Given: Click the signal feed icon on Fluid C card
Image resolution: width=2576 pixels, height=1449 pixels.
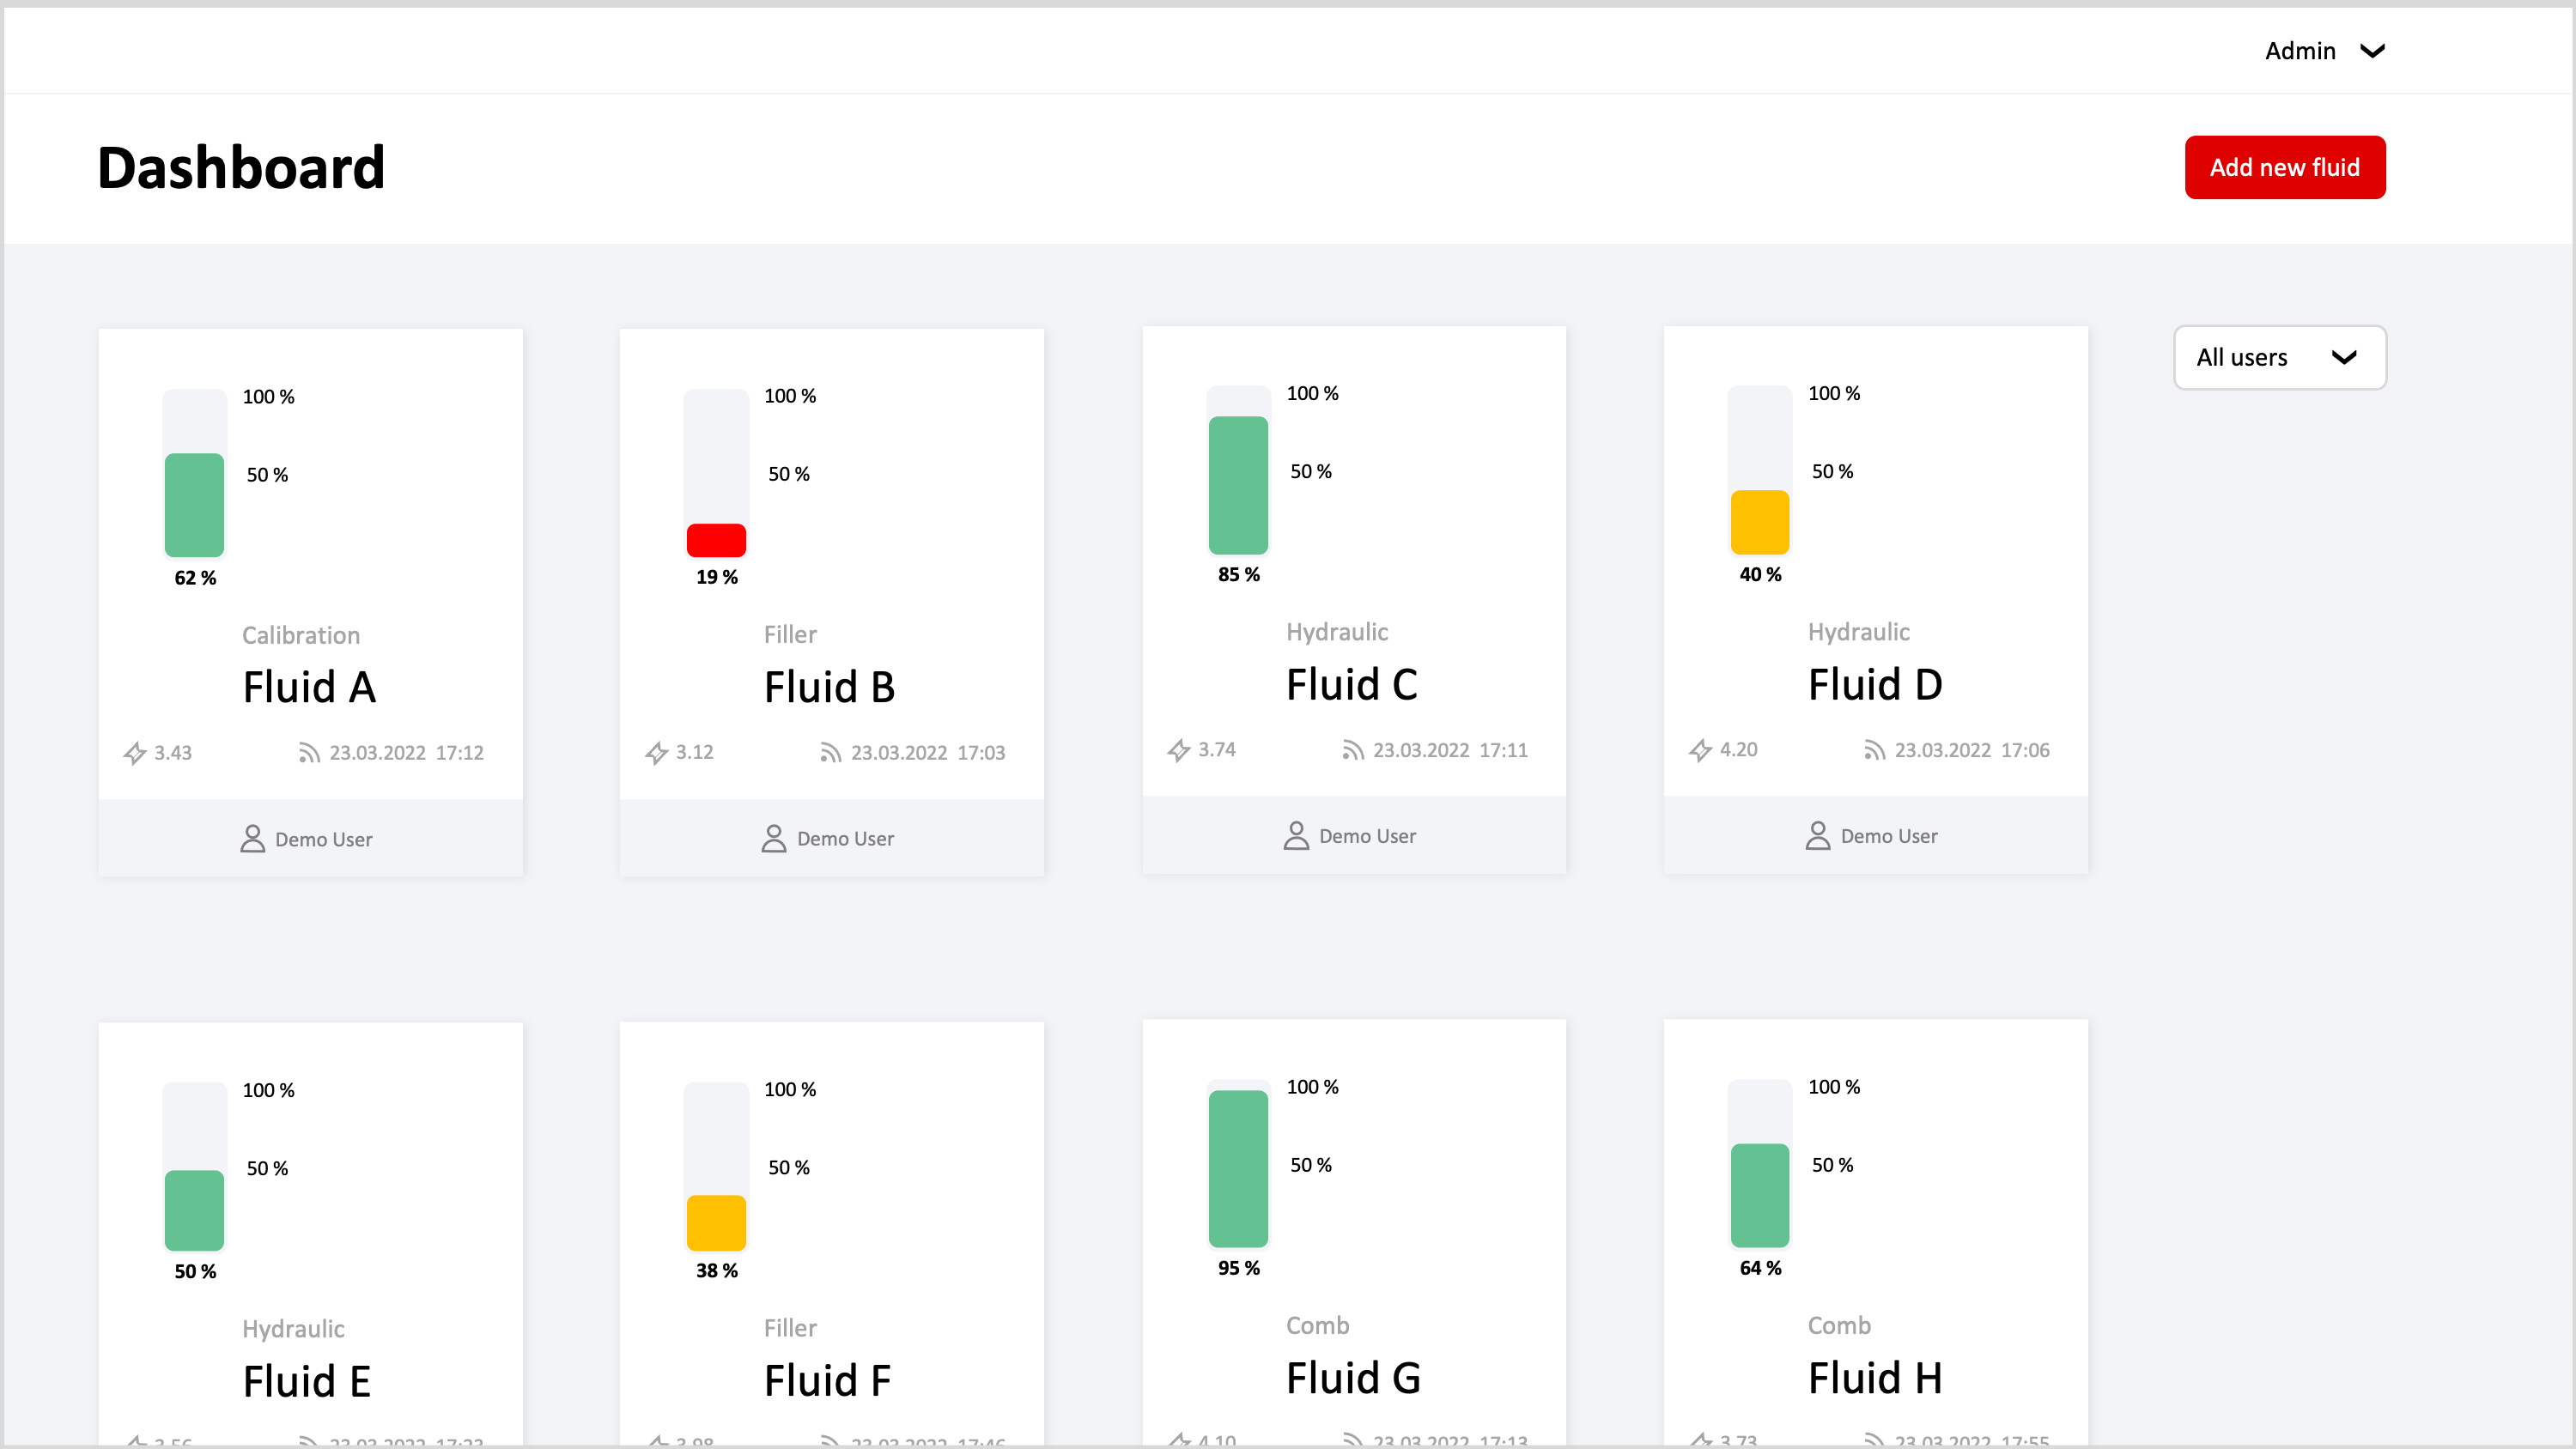Looking at the screenshot, I should click(1352, 750).
